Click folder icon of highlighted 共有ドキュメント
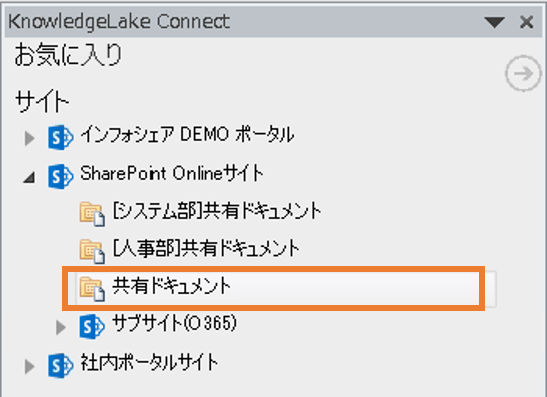 pos(92,289)
